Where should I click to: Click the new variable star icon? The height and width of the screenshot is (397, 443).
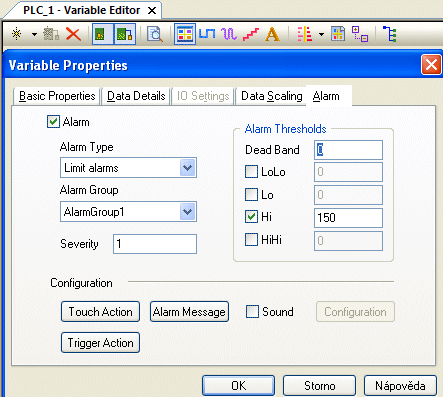16,34
